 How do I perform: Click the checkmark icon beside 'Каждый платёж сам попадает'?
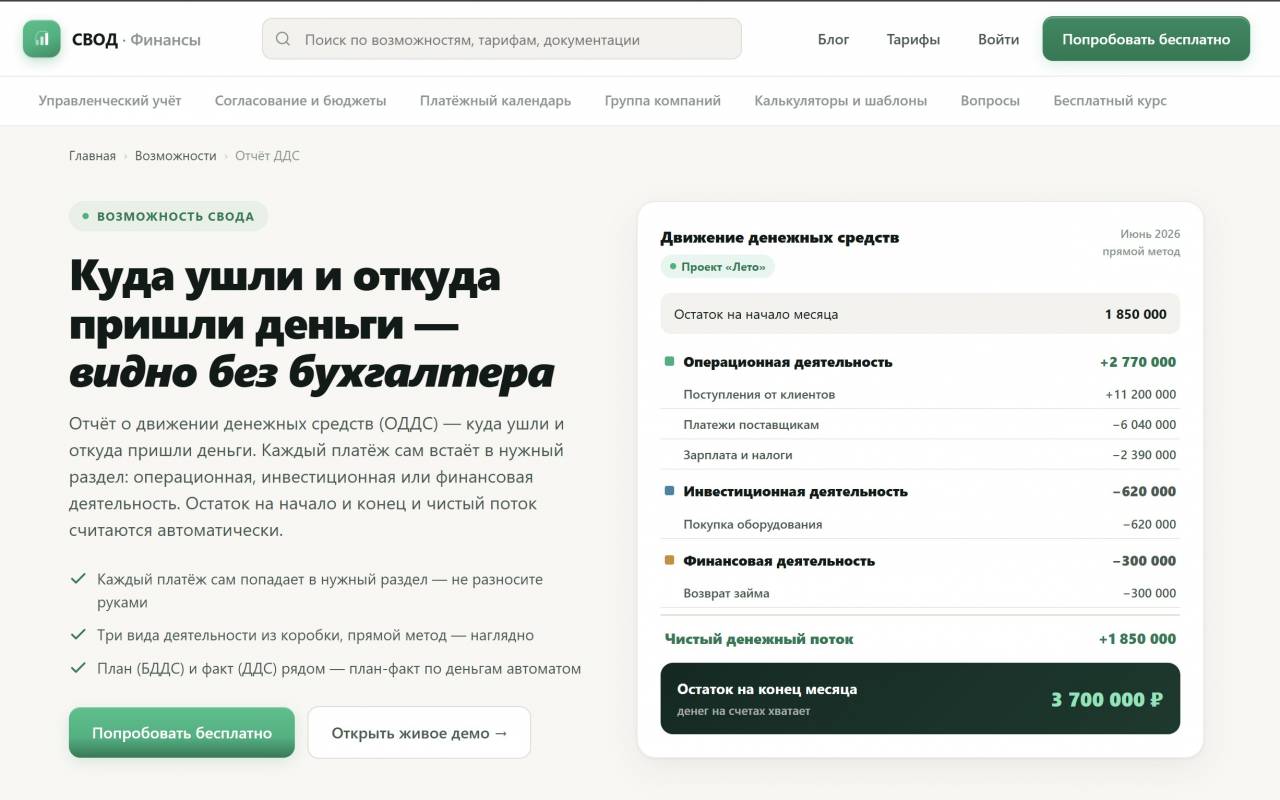[77, 579]
